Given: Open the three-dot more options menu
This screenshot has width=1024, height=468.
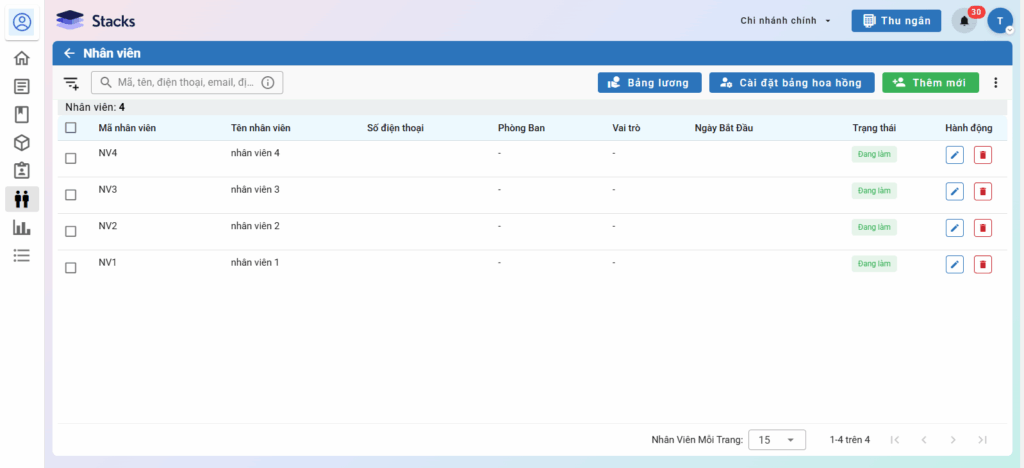Looking at the screenshot, I should [995, 83].
